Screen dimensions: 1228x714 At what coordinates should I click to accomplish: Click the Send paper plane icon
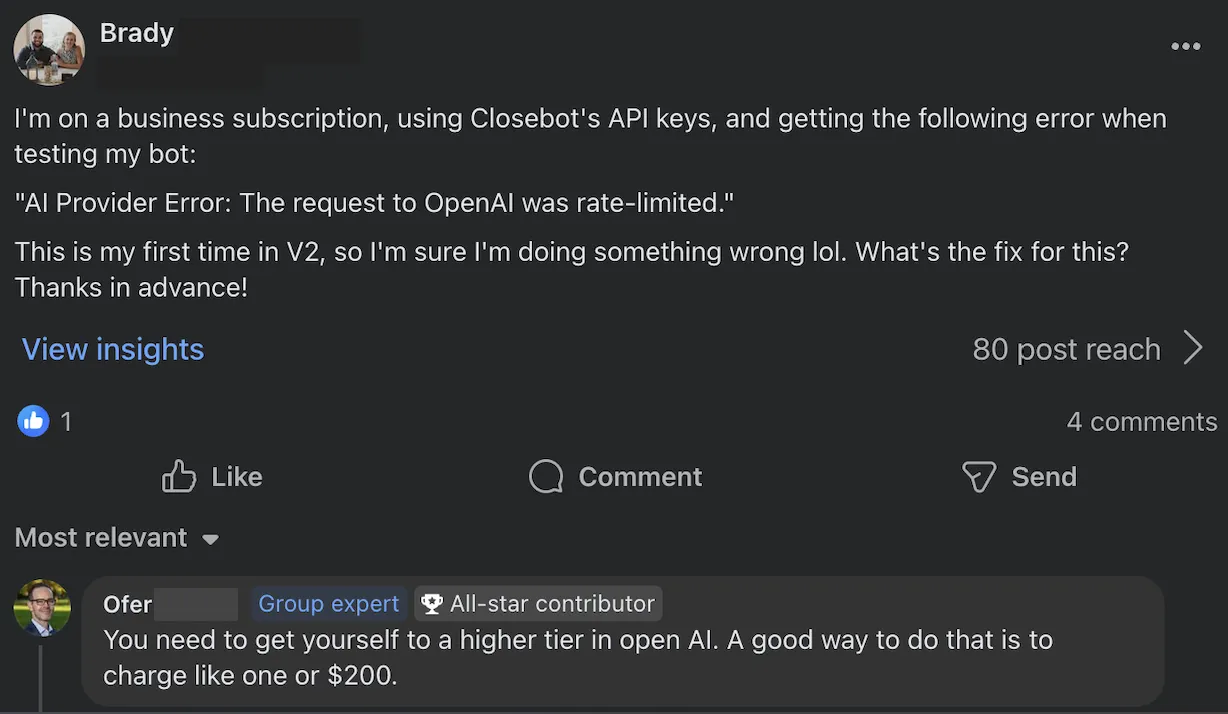pos(978,477)
